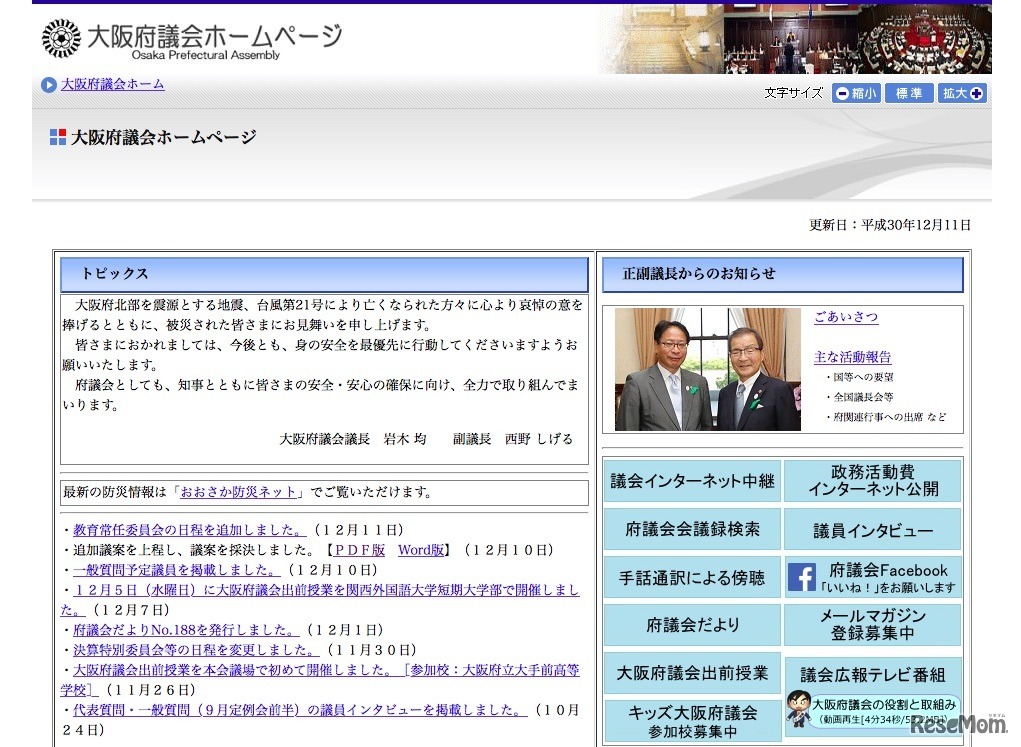
Task: Reset text size with 標準 button
Action: [909, 93]
